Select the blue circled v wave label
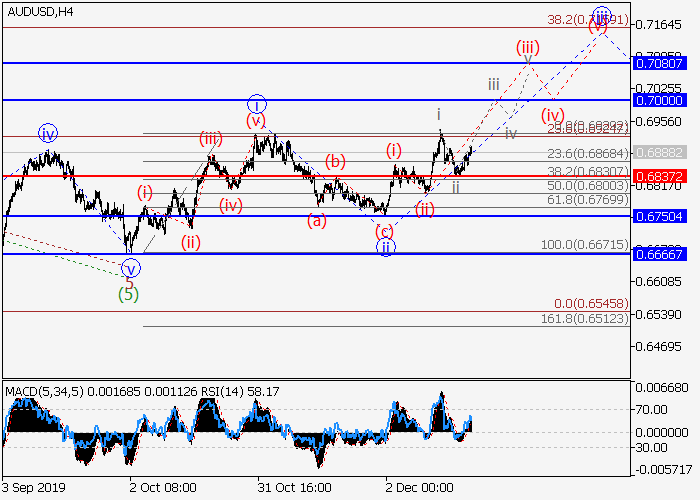Viewport: 700px width, 500px height. click(x=130, y=268)
